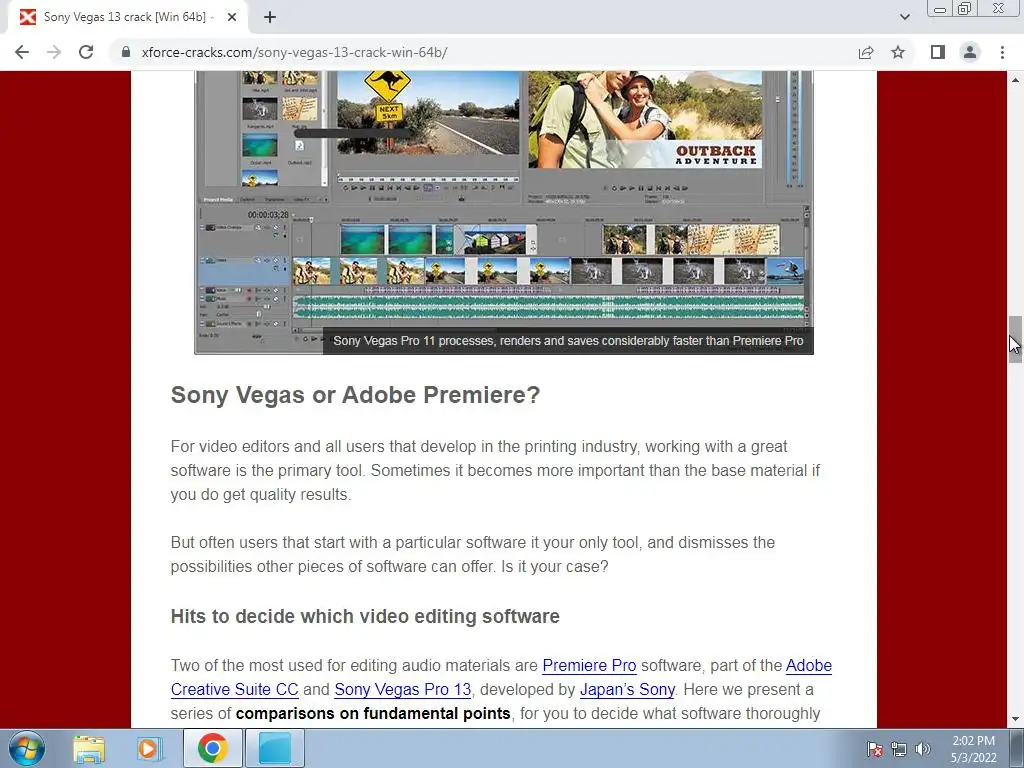Open the Chrome profile menu
Viewport: 1024px width, 768px height.
970,52
